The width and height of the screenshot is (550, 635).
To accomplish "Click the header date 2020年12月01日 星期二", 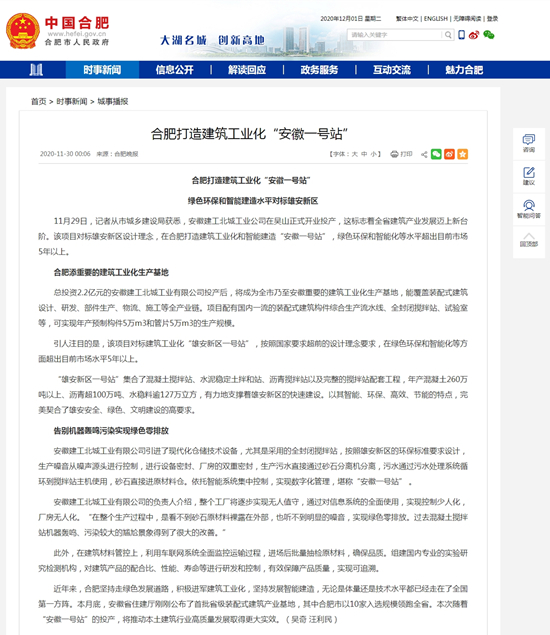I will tap(351, 19).
